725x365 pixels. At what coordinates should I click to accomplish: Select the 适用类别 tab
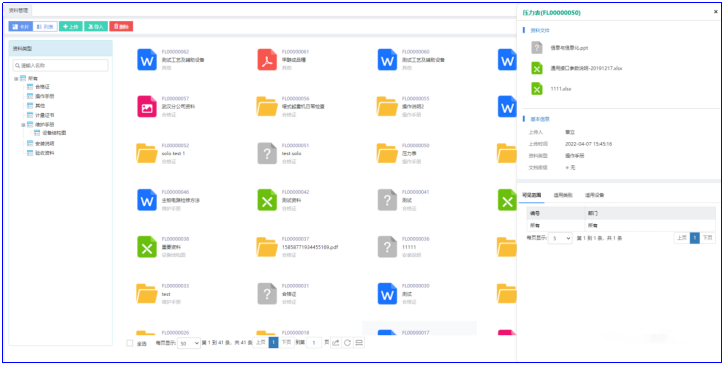(563, 195)
